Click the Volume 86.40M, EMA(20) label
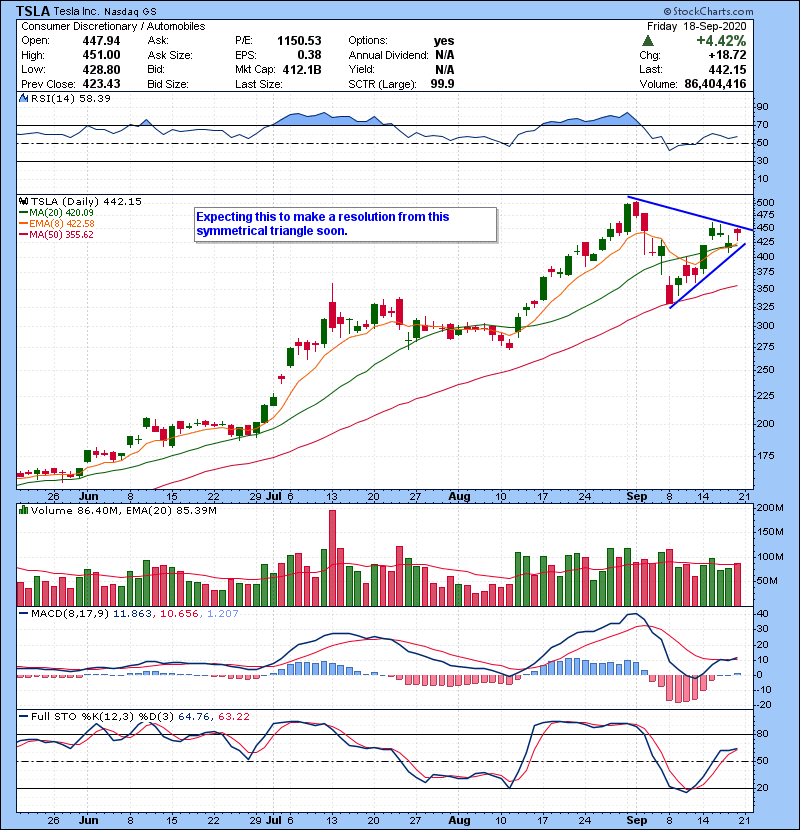The image size is (800, 830). tap(123, 511)
